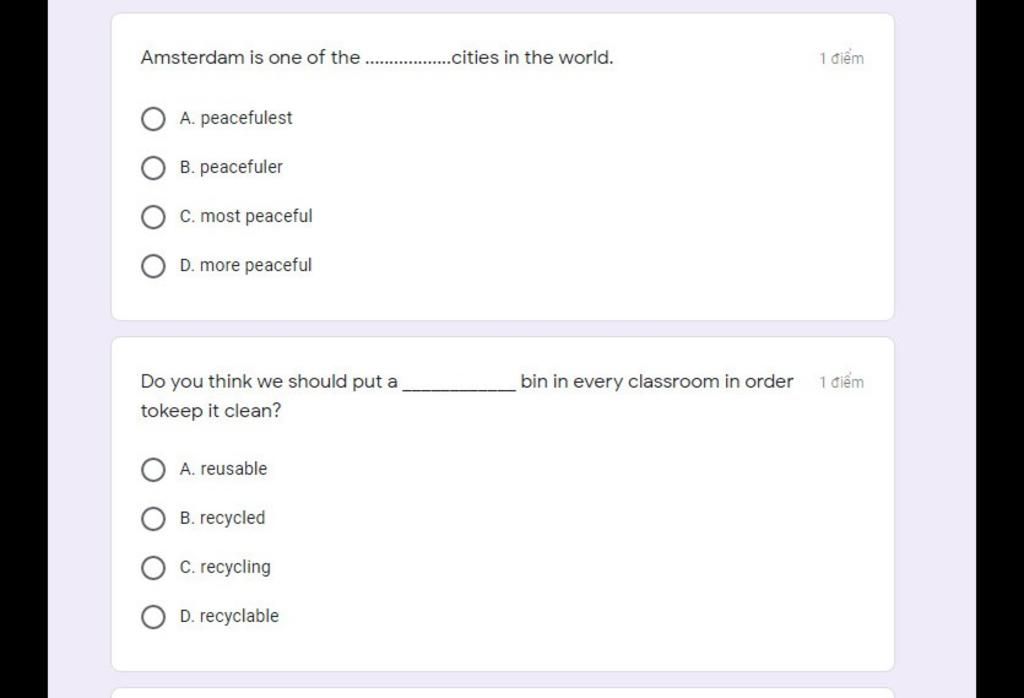This screenshot has width=1024, height=698.
Task: Choose the B. peacefuler radio option
Action: click(153, 168)
